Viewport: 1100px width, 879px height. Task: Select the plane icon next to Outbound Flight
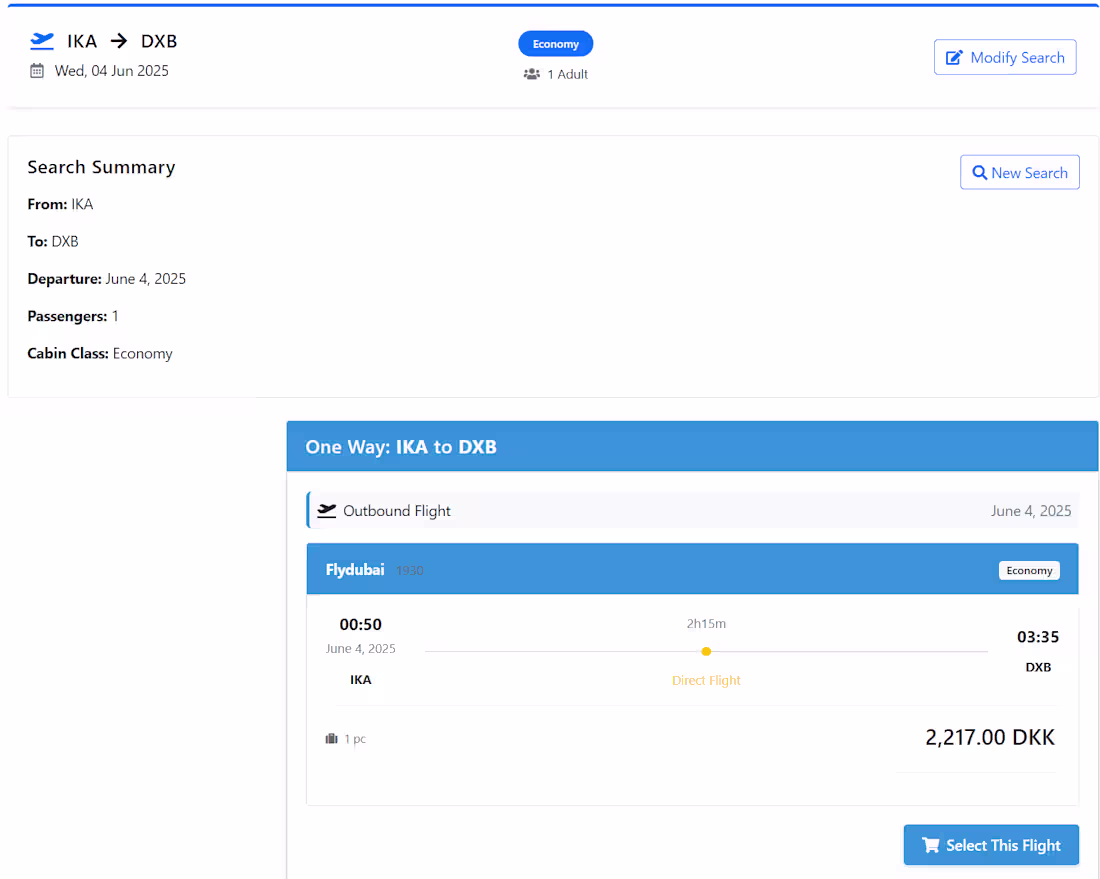(327, 510)
